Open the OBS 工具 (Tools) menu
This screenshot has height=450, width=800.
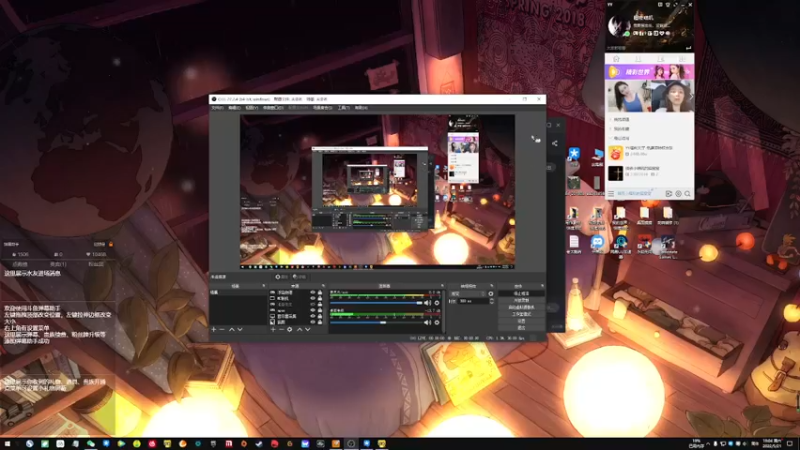pos(343,108)
